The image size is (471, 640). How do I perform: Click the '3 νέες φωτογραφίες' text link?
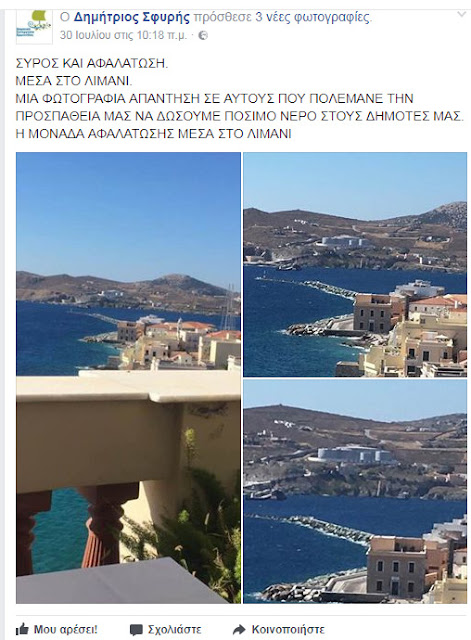(x=313, y=17)
